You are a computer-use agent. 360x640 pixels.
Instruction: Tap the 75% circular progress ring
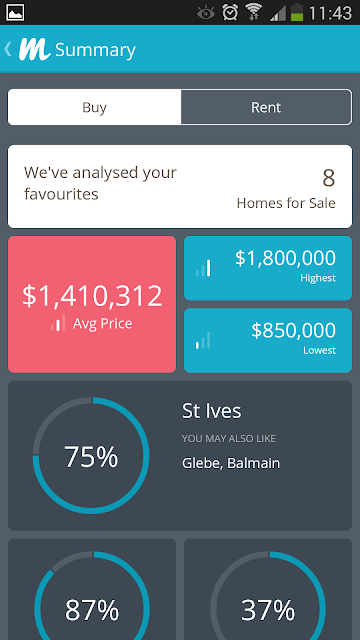pos(91,456)
